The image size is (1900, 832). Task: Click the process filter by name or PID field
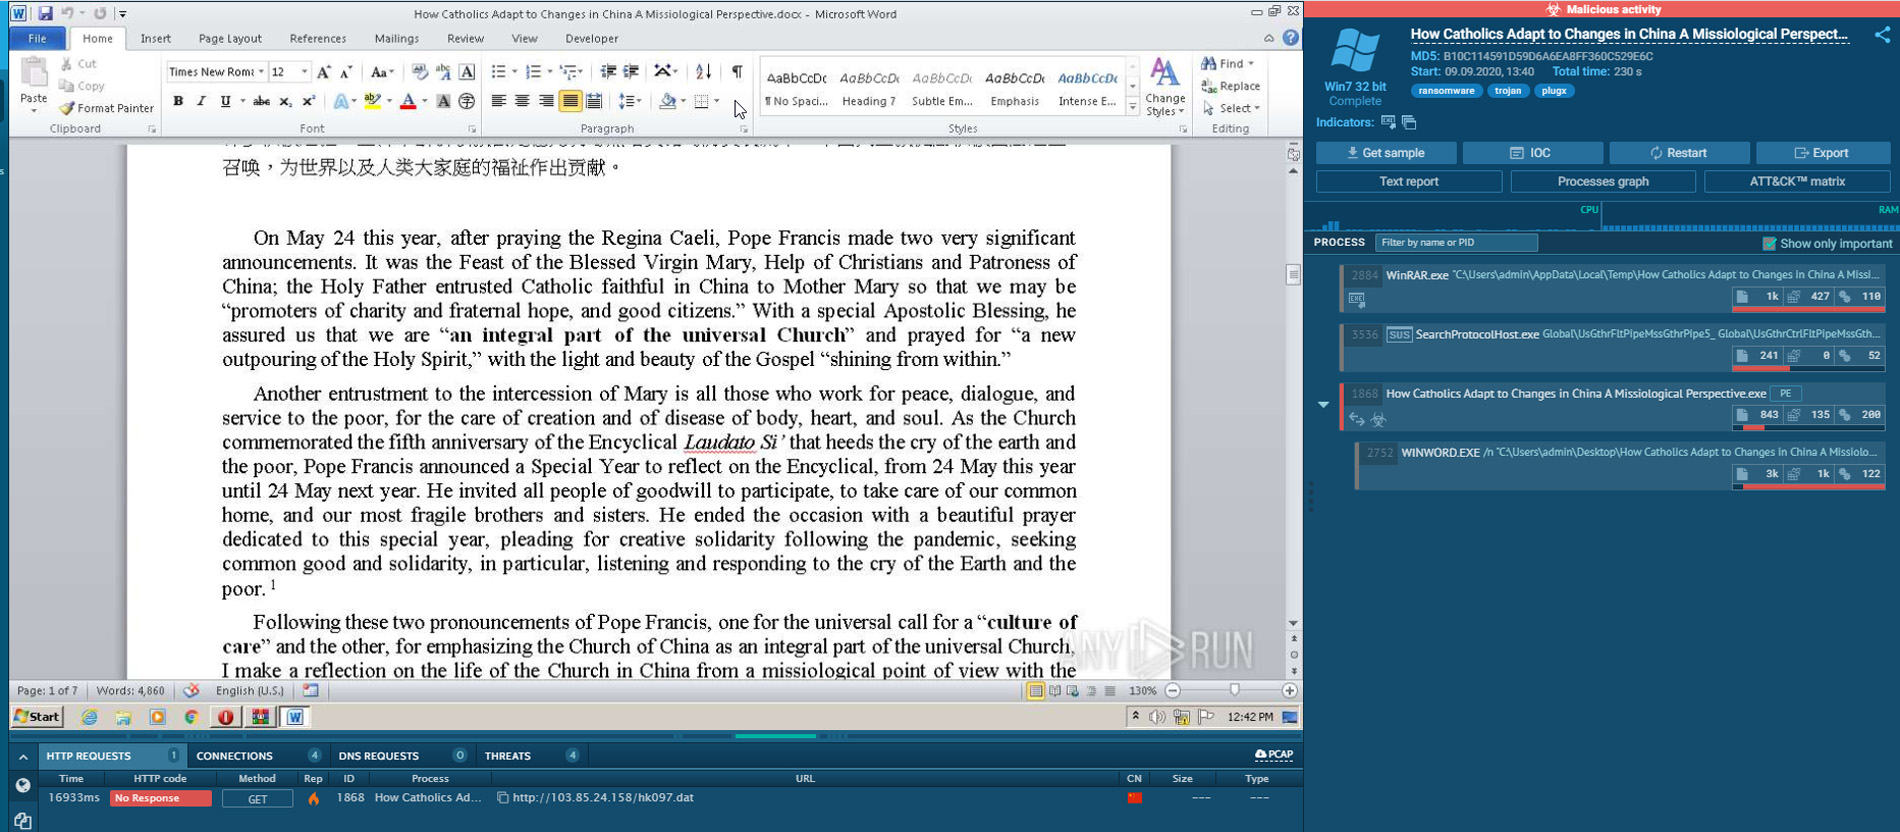[x=1456, y=243]
